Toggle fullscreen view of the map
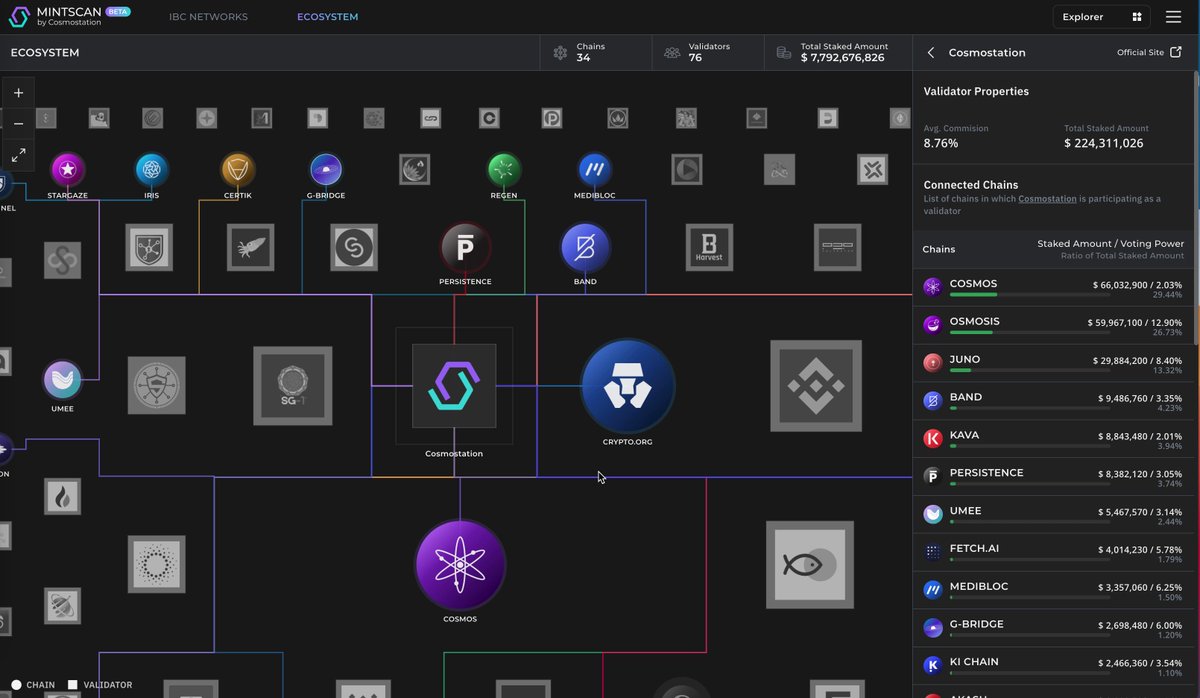1200x698 pixels. [18, 155]
